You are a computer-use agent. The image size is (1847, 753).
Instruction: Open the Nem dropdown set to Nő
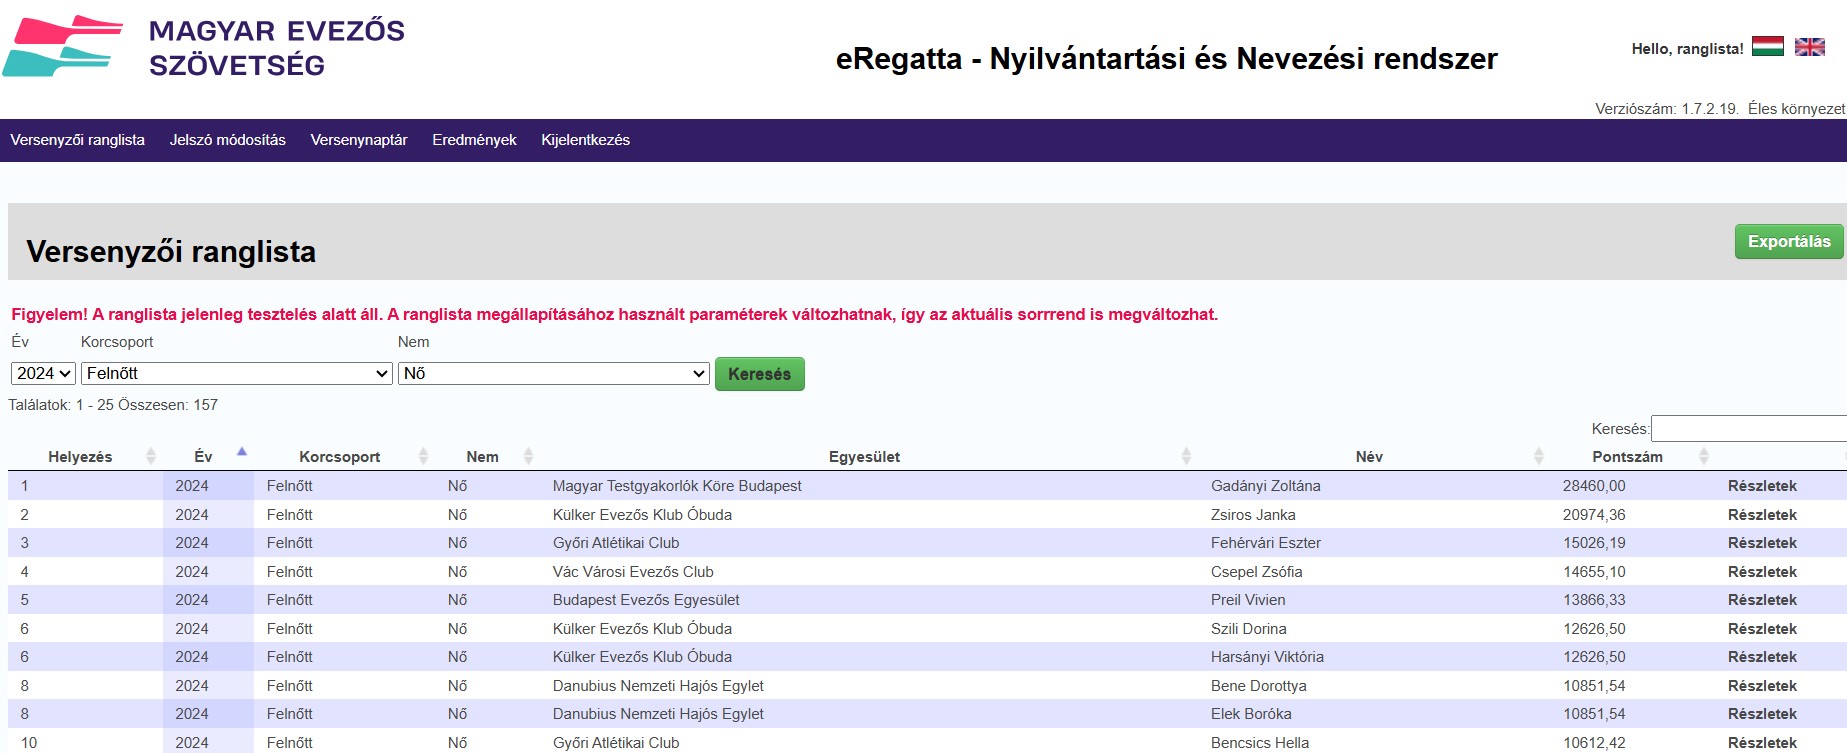pos(553,373)
